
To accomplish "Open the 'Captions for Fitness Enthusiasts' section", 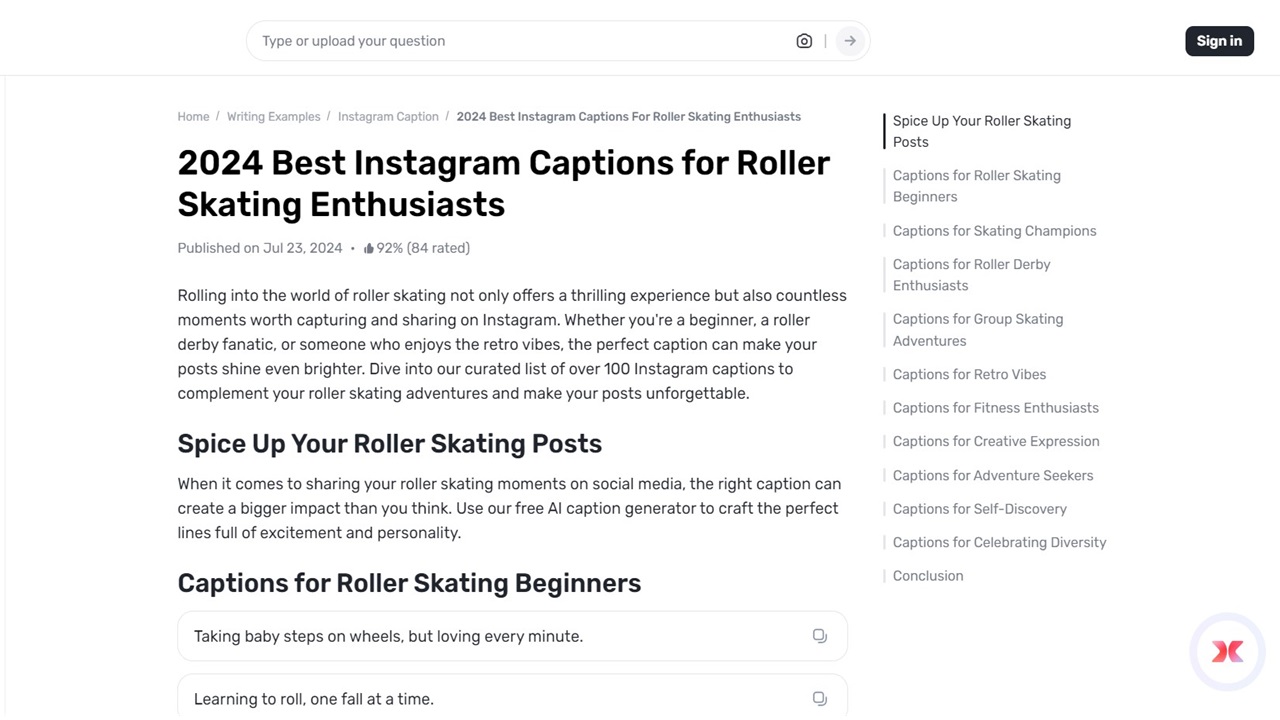I will pyautogui.click(x=995, y=408).
